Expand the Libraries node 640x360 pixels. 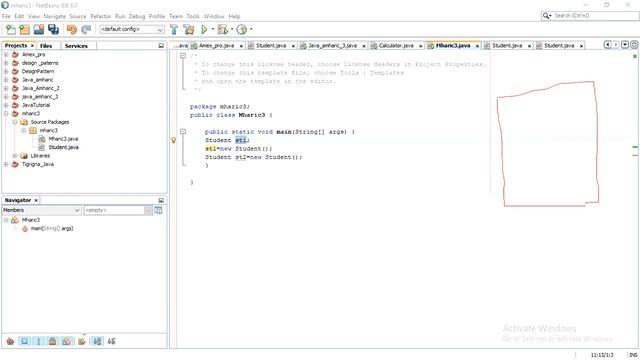click(x=15, y=156)
